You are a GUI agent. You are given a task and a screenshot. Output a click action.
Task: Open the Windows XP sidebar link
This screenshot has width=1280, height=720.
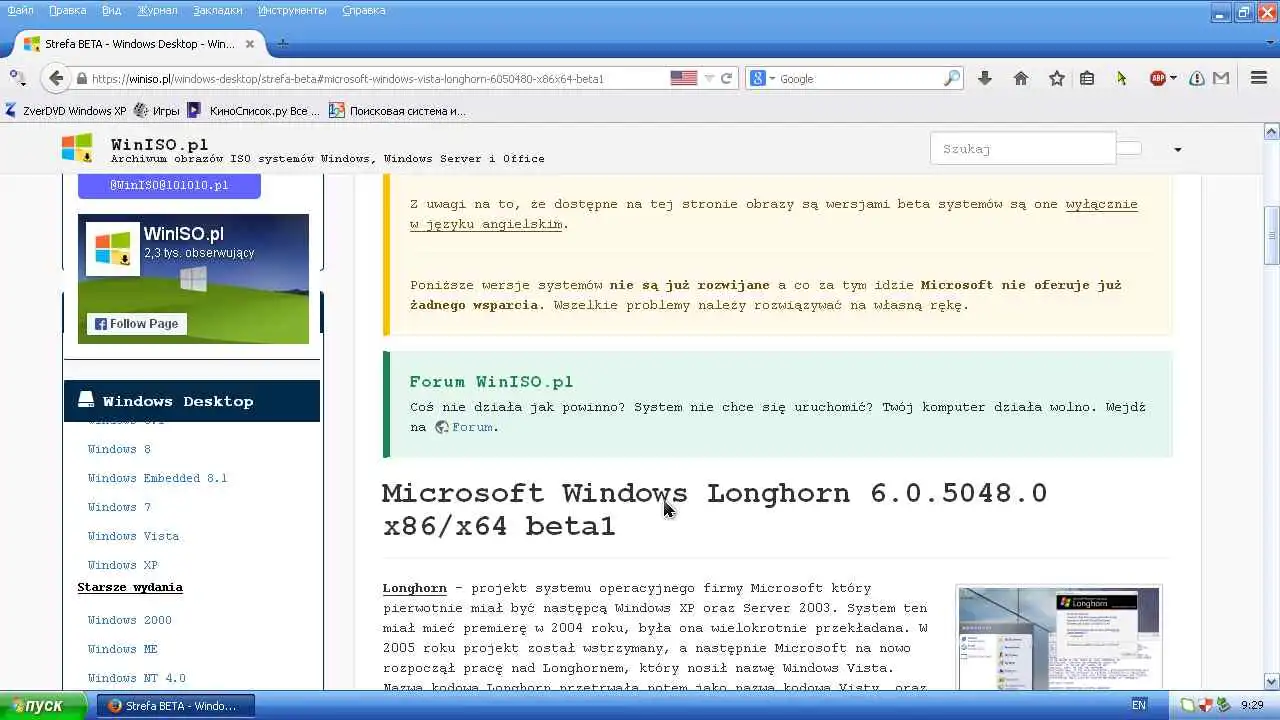122,565
